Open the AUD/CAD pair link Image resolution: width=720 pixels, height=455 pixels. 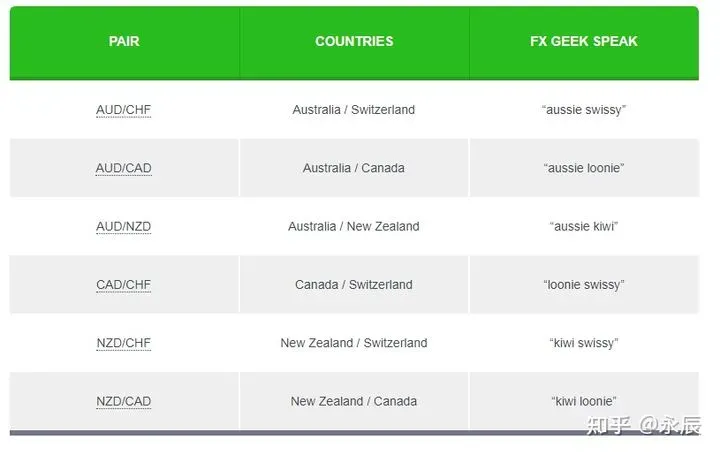124,168
